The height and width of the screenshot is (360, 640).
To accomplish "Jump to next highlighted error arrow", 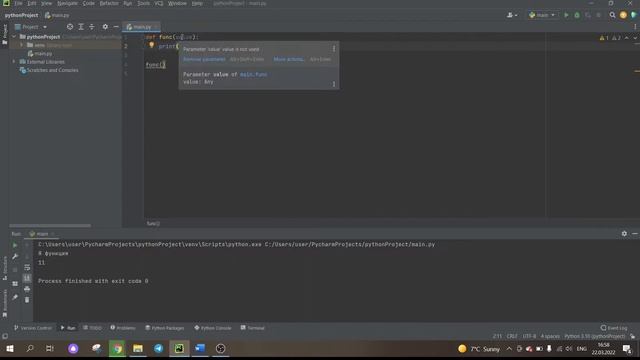I will (635, 38).
